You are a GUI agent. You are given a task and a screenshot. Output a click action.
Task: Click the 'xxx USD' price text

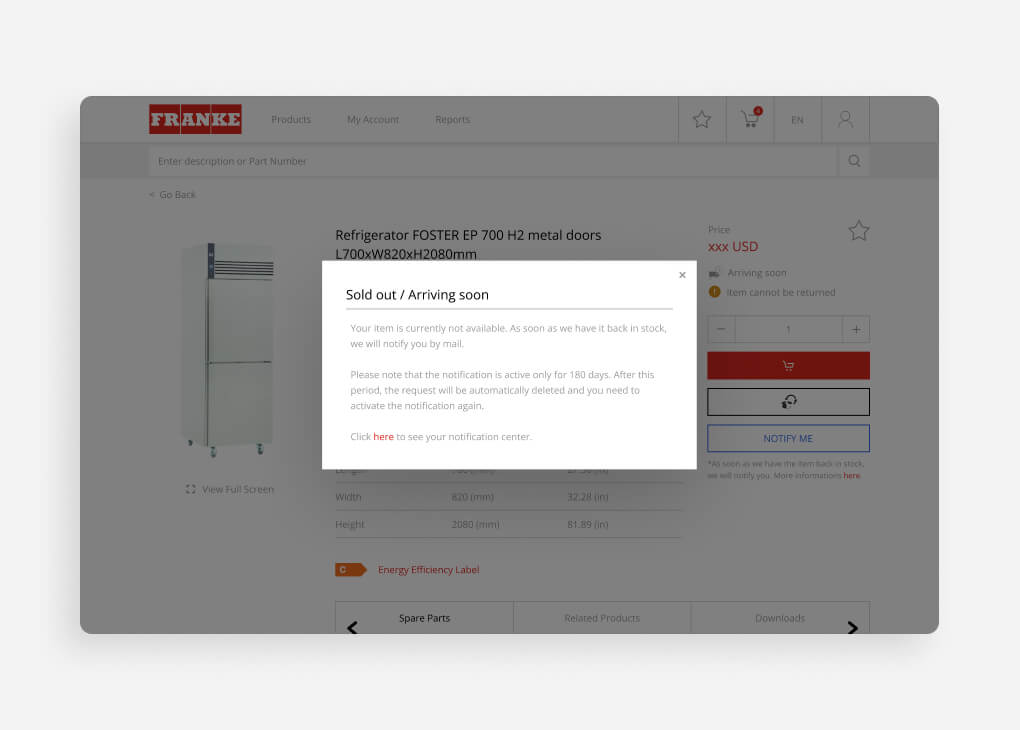click(733, 247)
